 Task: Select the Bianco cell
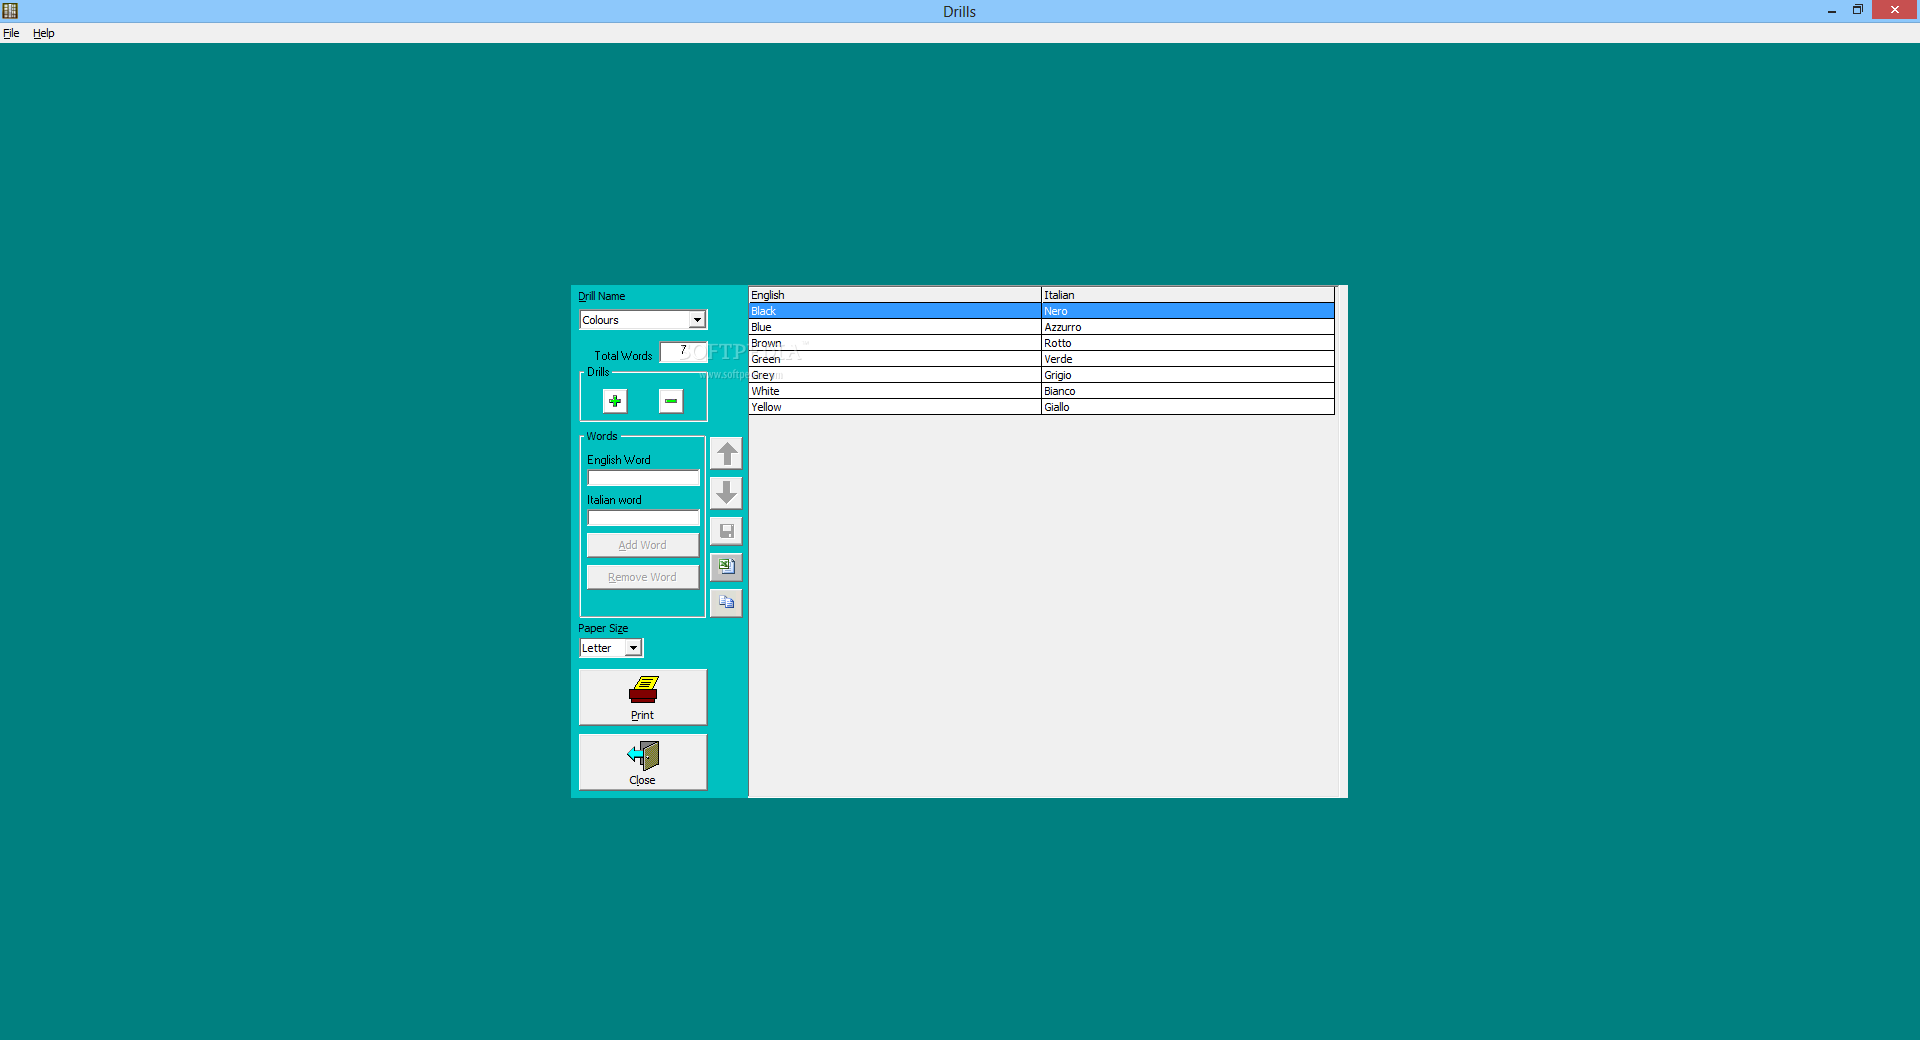click(x=1188, y=391)
